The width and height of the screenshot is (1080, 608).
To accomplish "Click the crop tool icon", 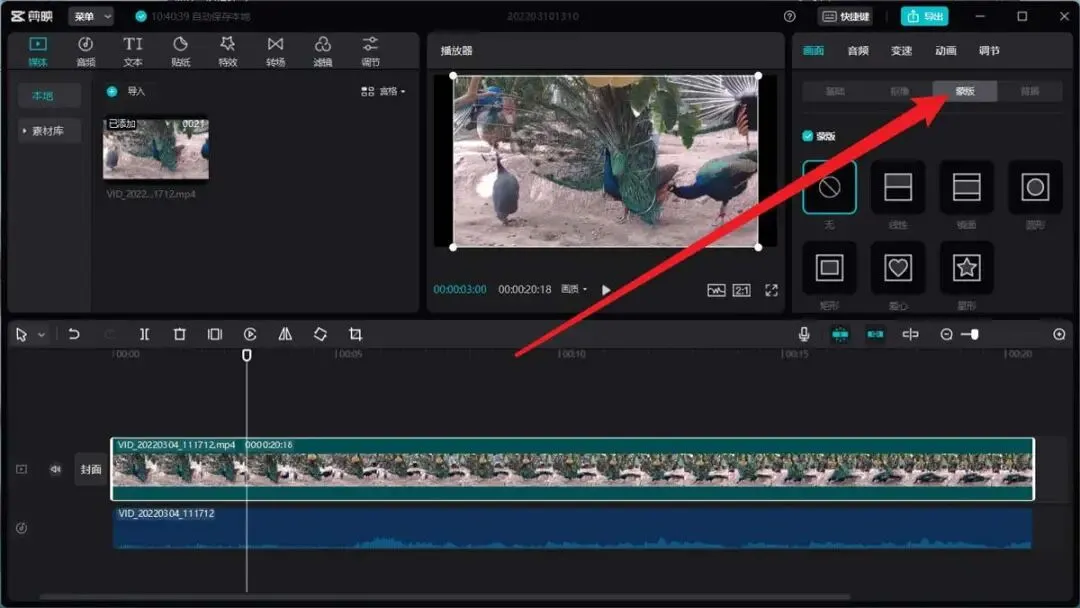I will 355,334.
